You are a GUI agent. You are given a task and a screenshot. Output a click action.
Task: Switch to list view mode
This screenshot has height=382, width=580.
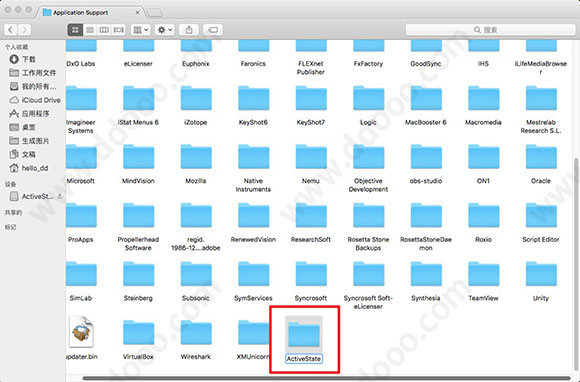[90, 30]
